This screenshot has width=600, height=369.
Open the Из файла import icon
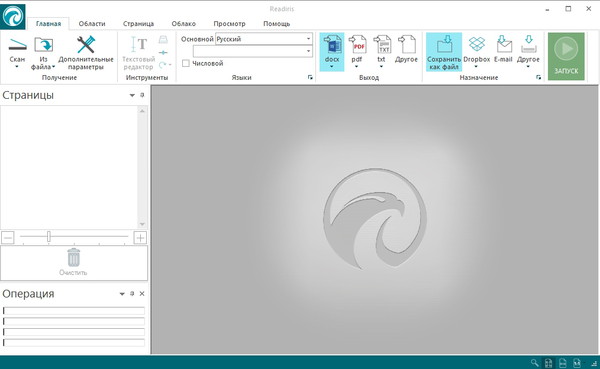(x=44, y=45)
